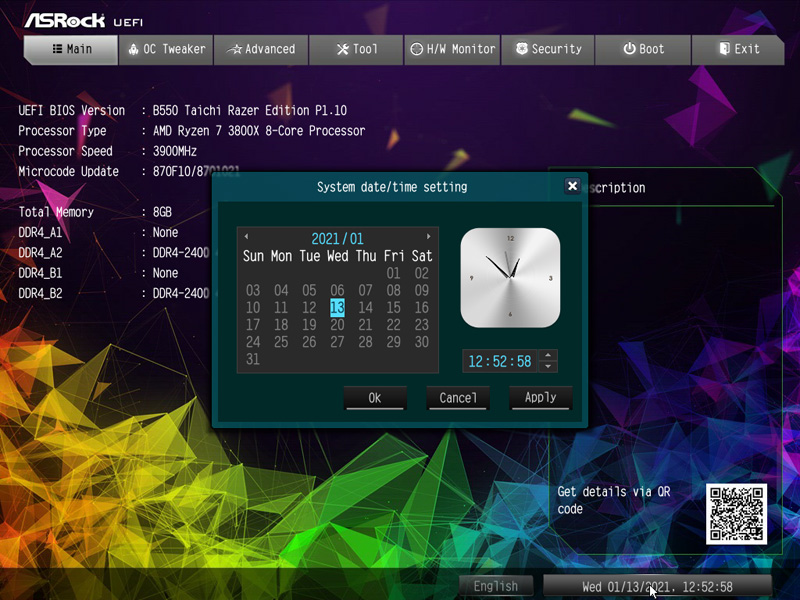
Task: Select day 07 in the calendar
Action: tap(365, 291)
